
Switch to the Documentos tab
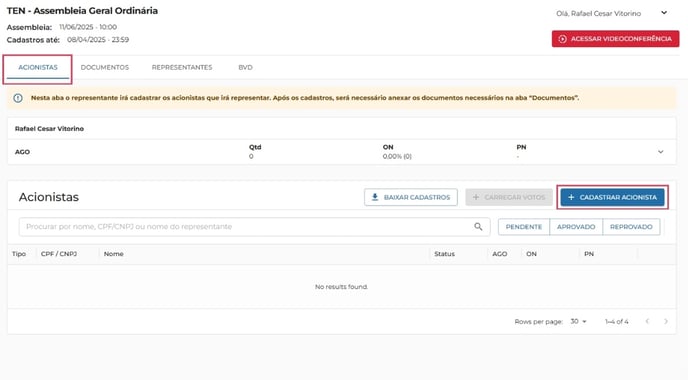click(105, 68)
